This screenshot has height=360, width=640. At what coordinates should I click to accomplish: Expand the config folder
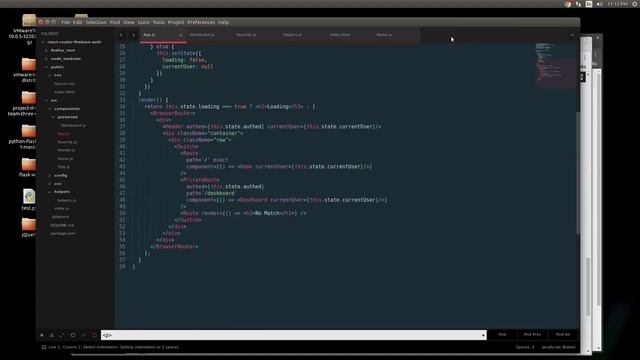tap(50, 176)
